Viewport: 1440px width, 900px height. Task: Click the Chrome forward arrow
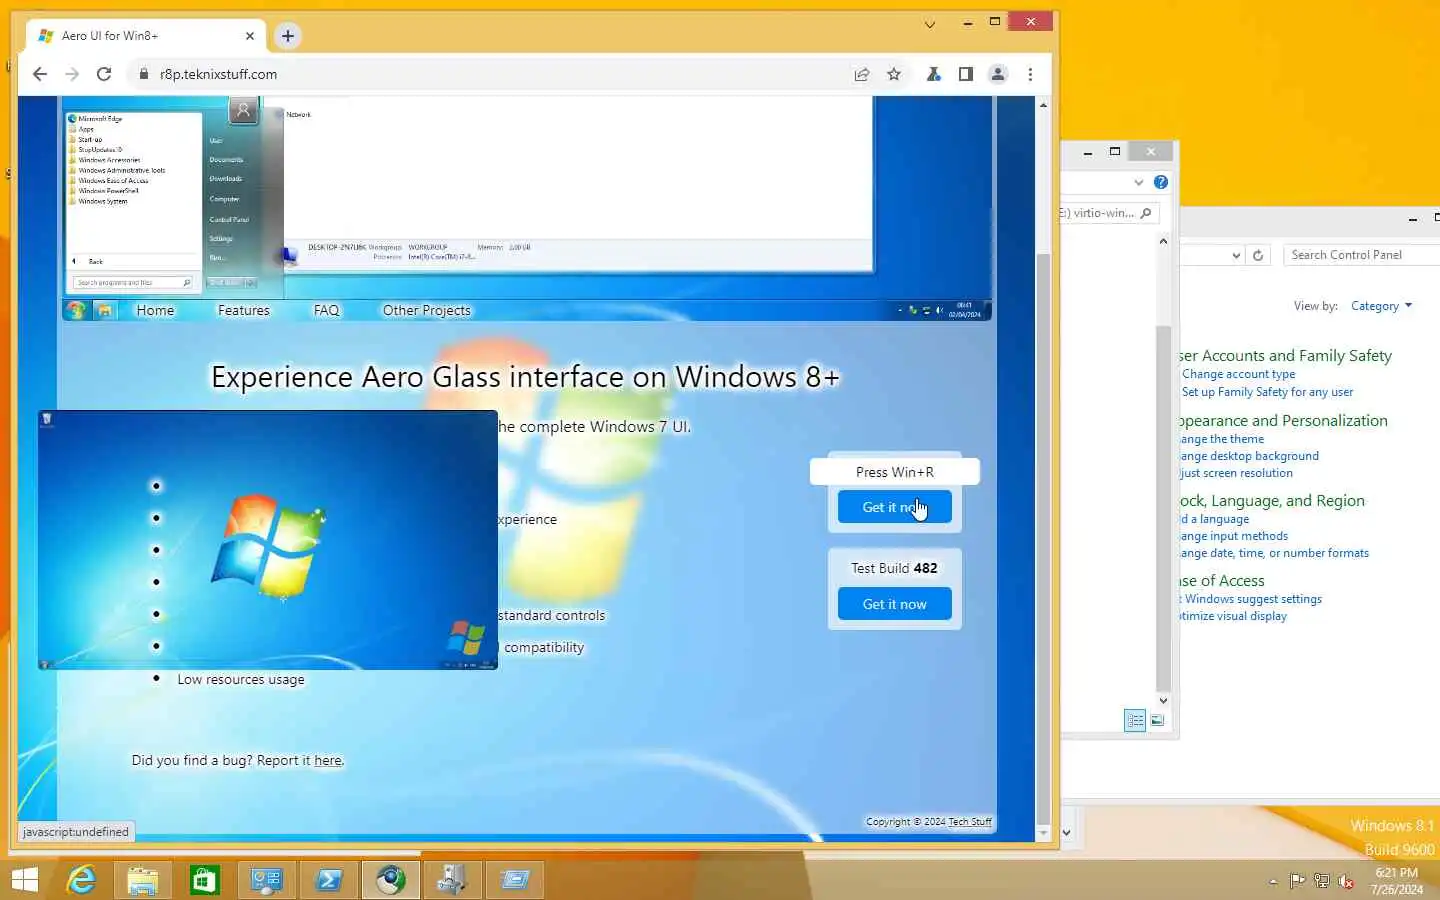(72, 74)
